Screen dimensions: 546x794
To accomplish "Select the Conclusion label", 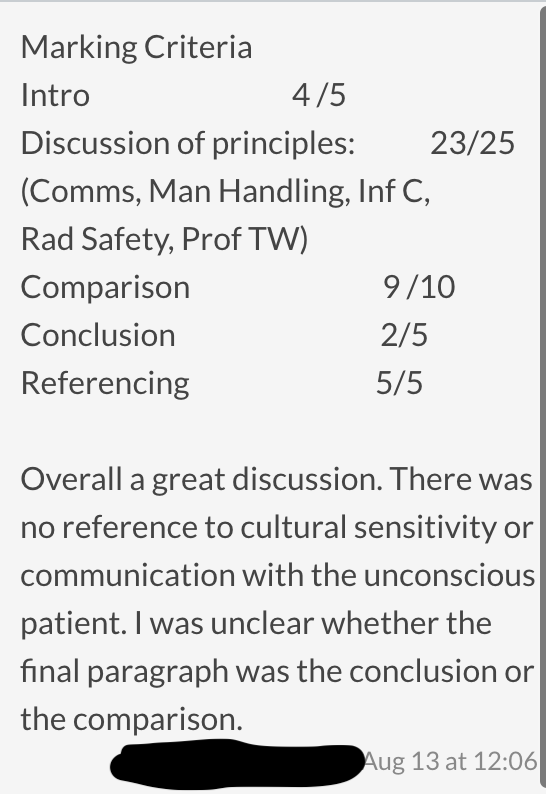I will 98,335.
